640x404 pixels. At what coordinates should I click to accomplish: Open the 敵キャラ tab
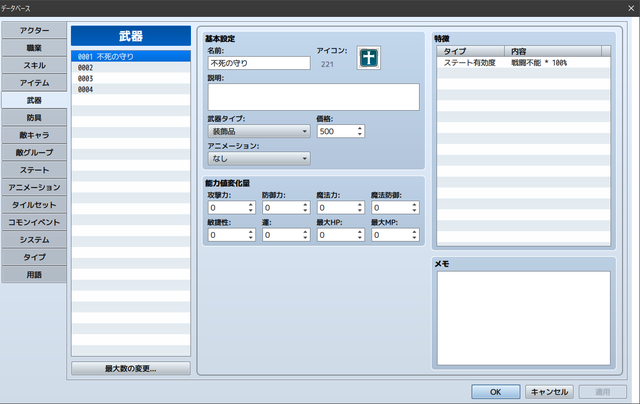coord(34,135)
